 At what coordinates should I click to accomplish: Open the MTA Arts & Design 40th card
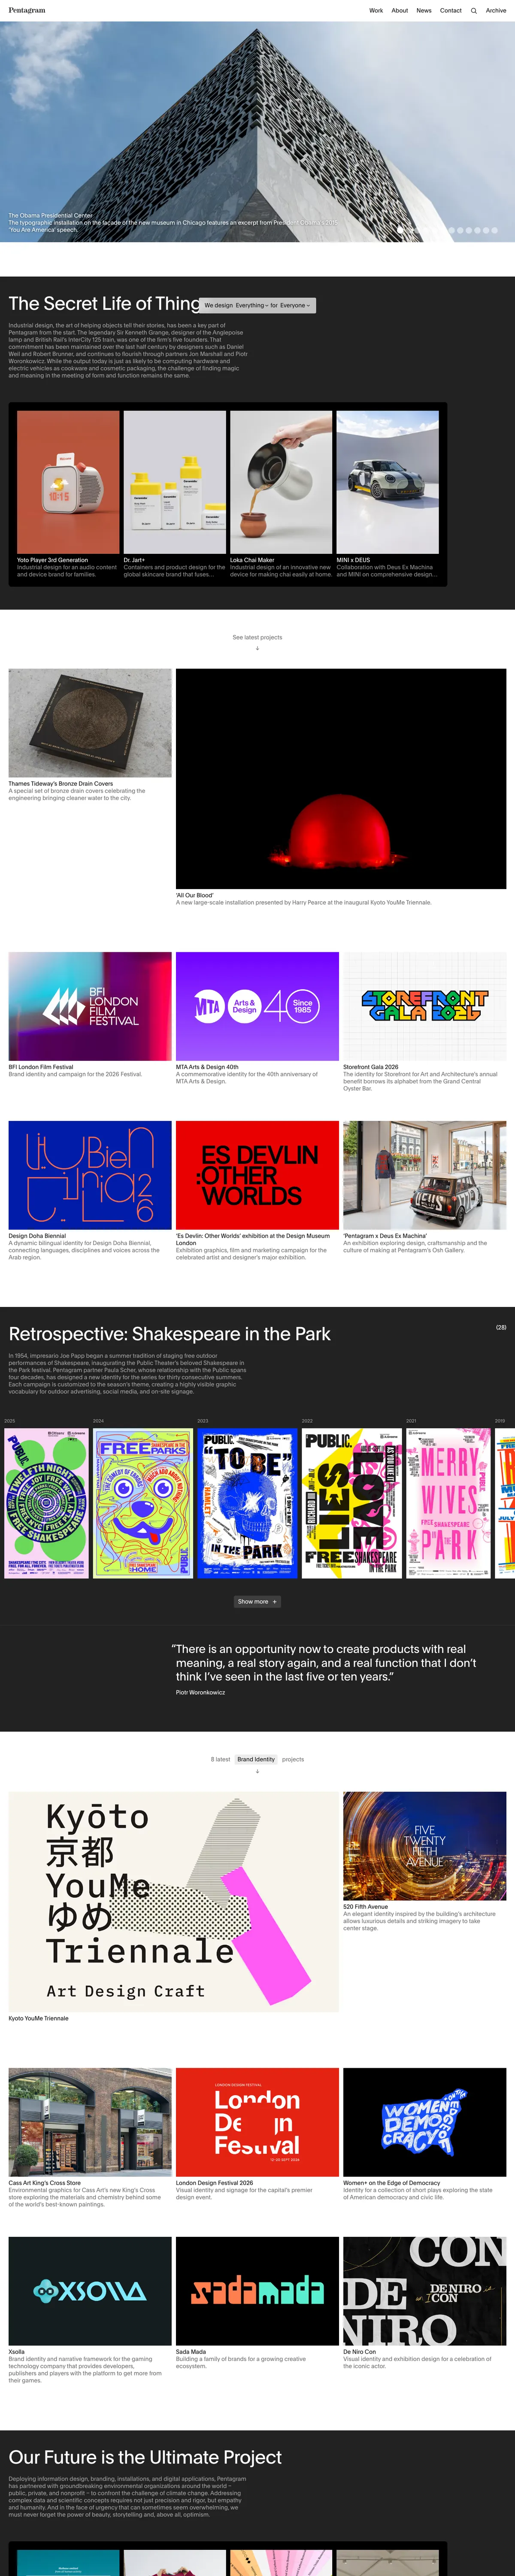coord(257,1006)
